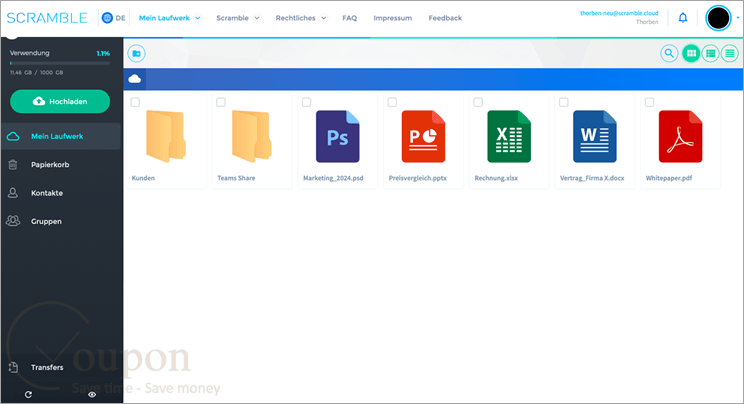Click the Whitepaper.pdf file name
The image size is (744, 404).
pos(669,178)
